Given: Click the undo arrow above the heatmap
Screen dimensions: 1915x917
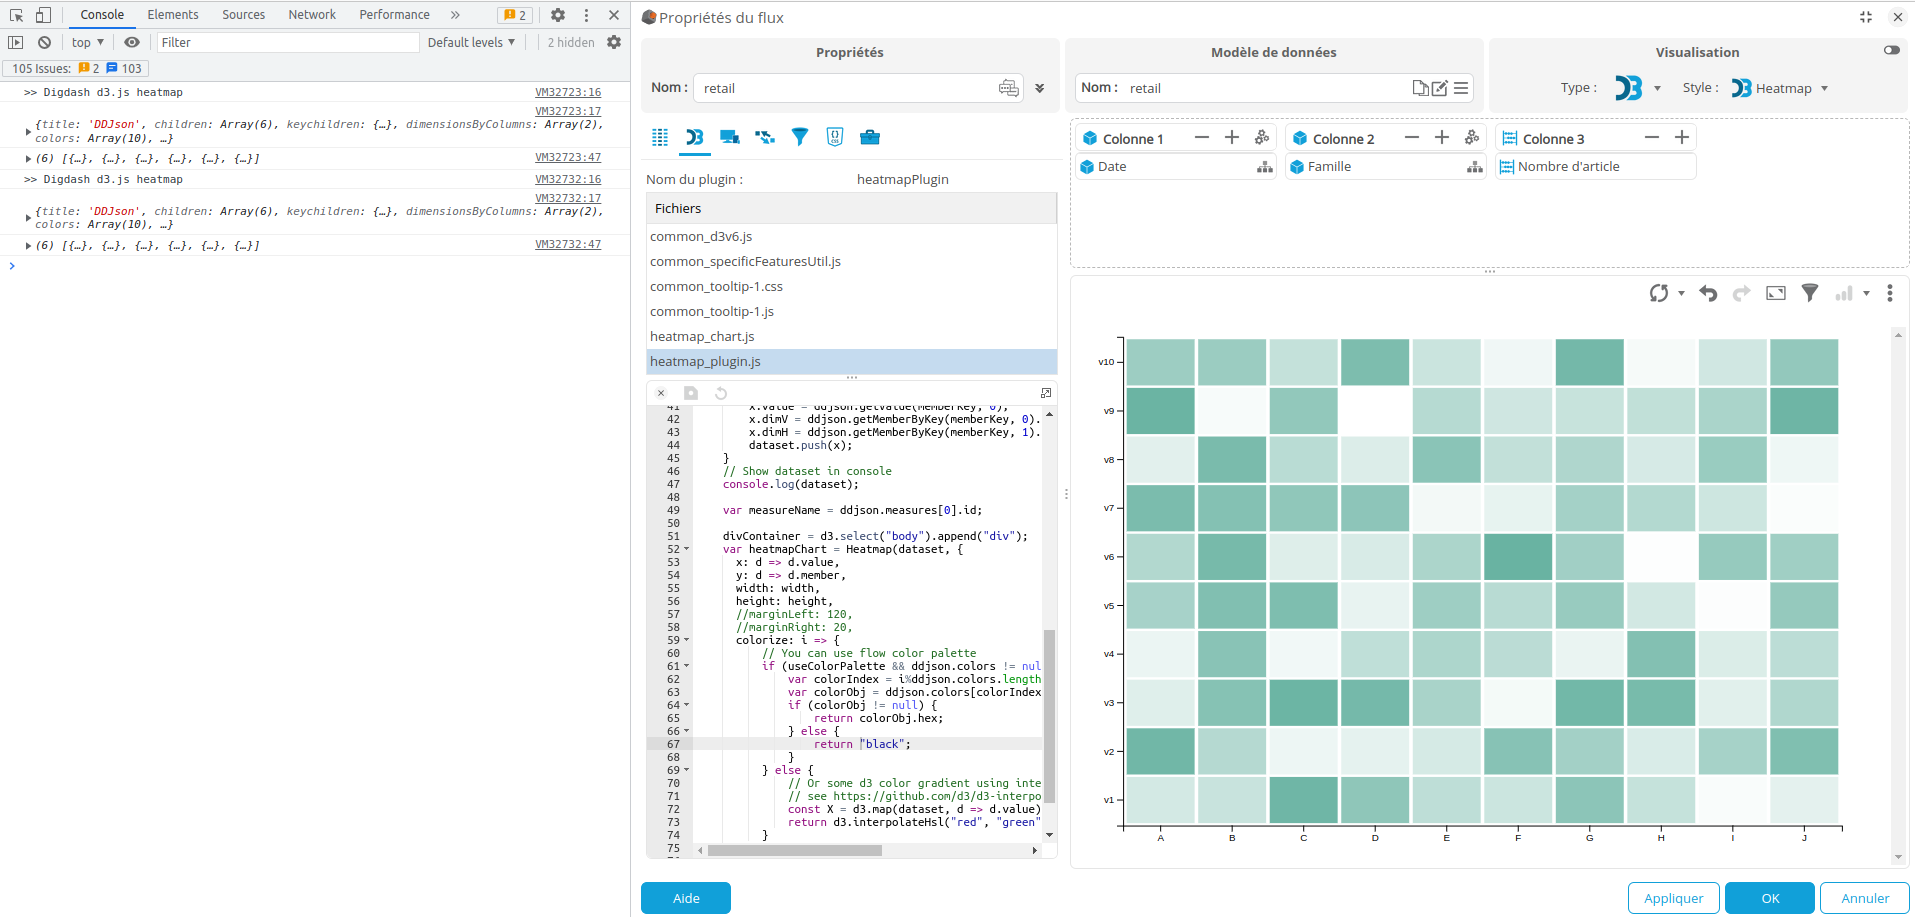Looking at the screenshot, I should 1708,293.
